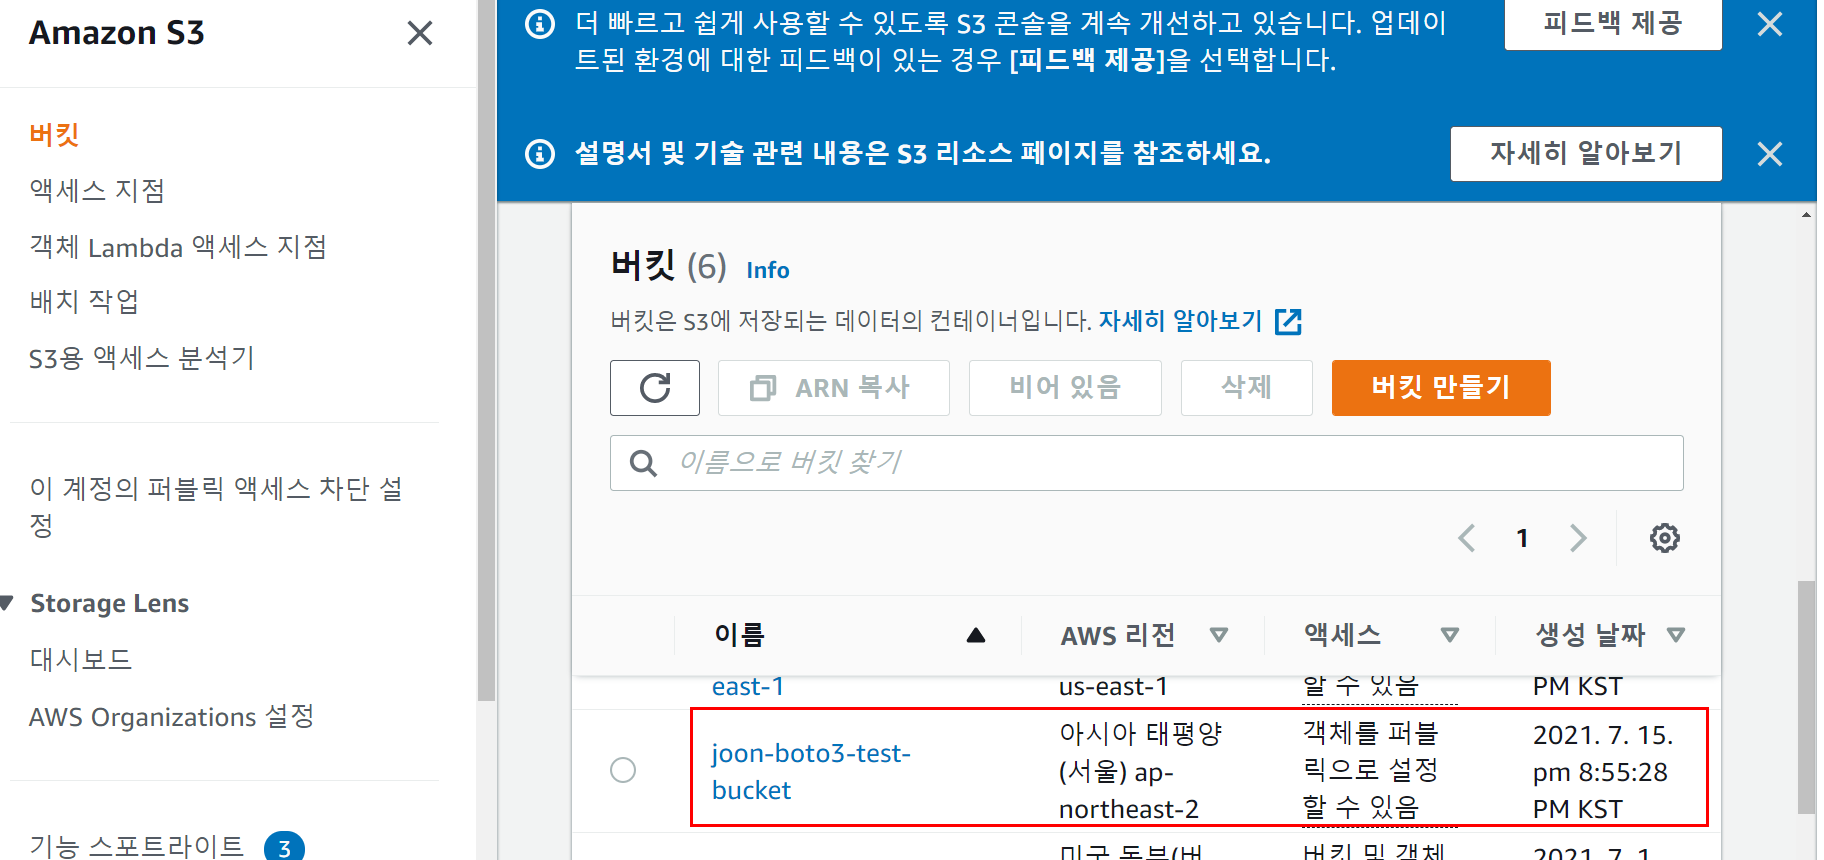Click 객체를 퍼블릭으로 설정할 수 있음 access cell

click(x=1371, y=770)
